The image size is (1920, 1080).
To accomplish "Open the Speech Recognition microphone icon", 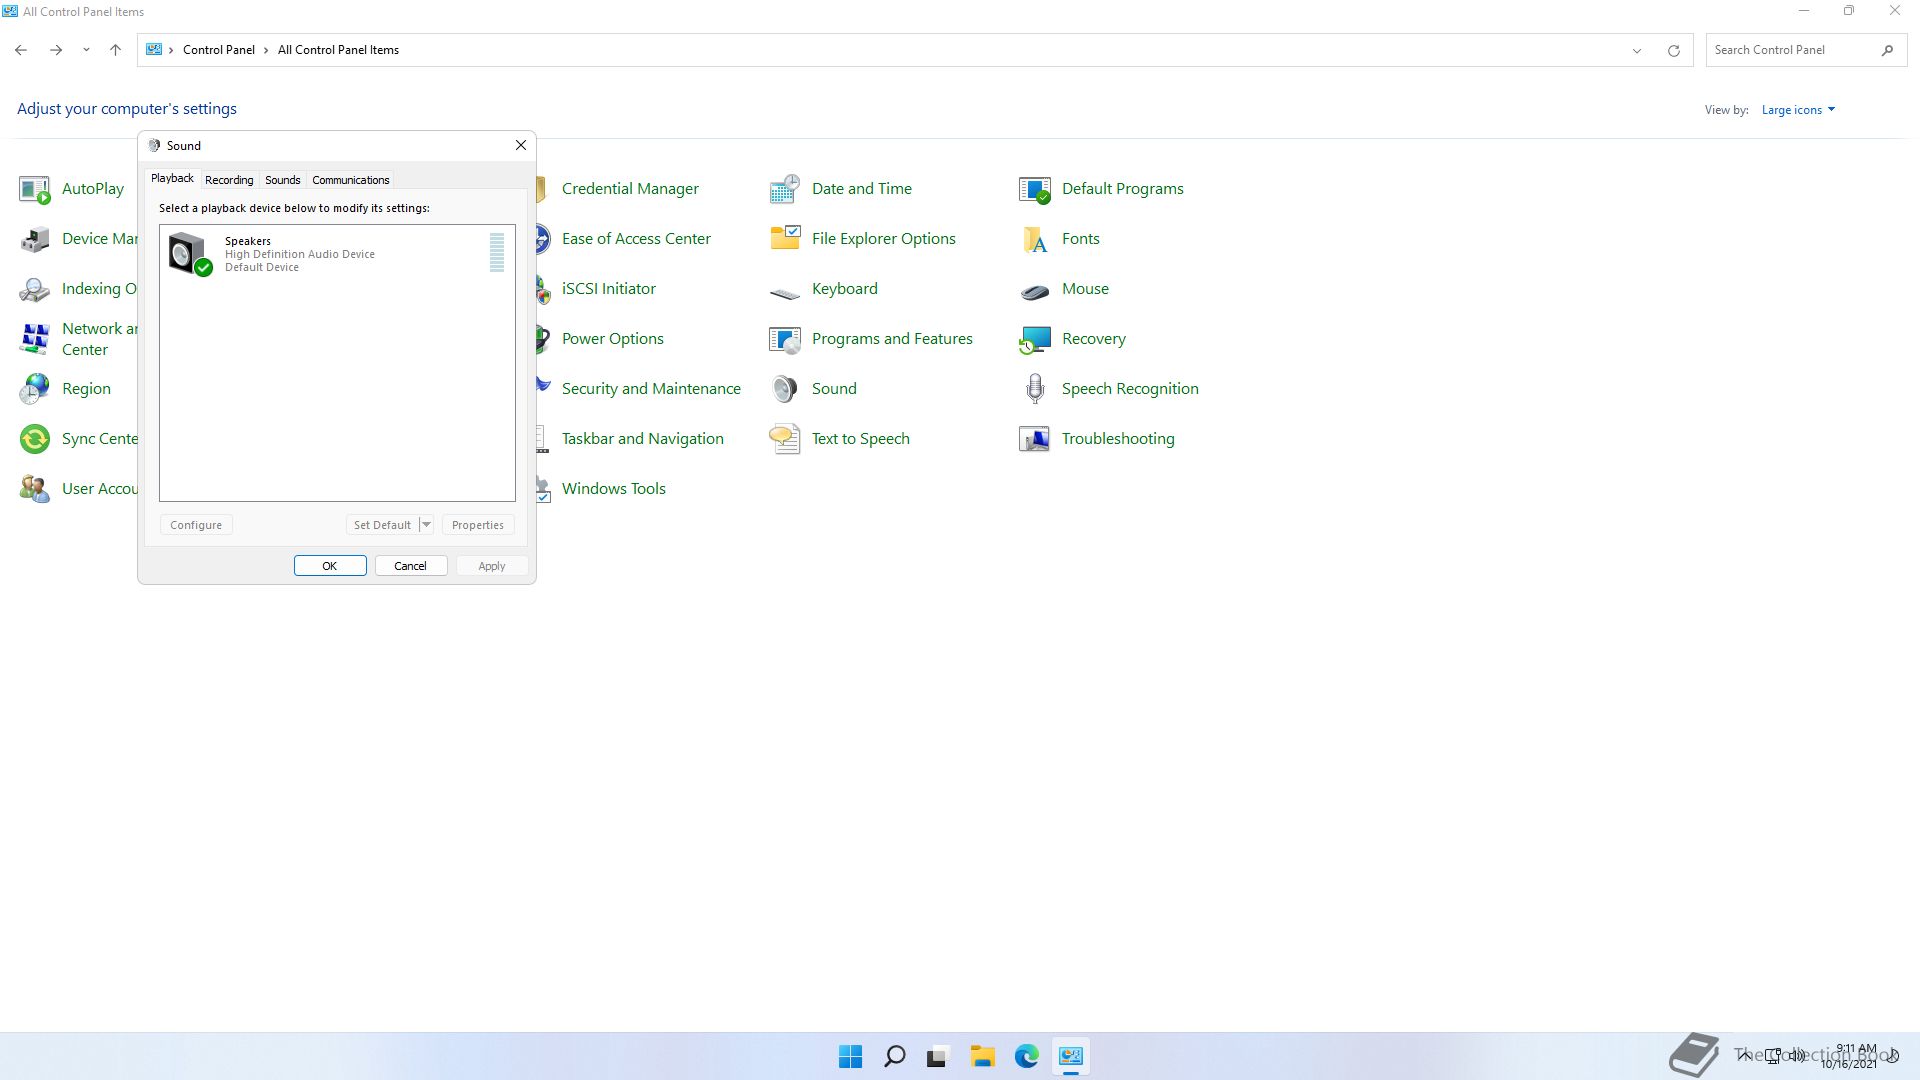I will (x=1034, y=389).
